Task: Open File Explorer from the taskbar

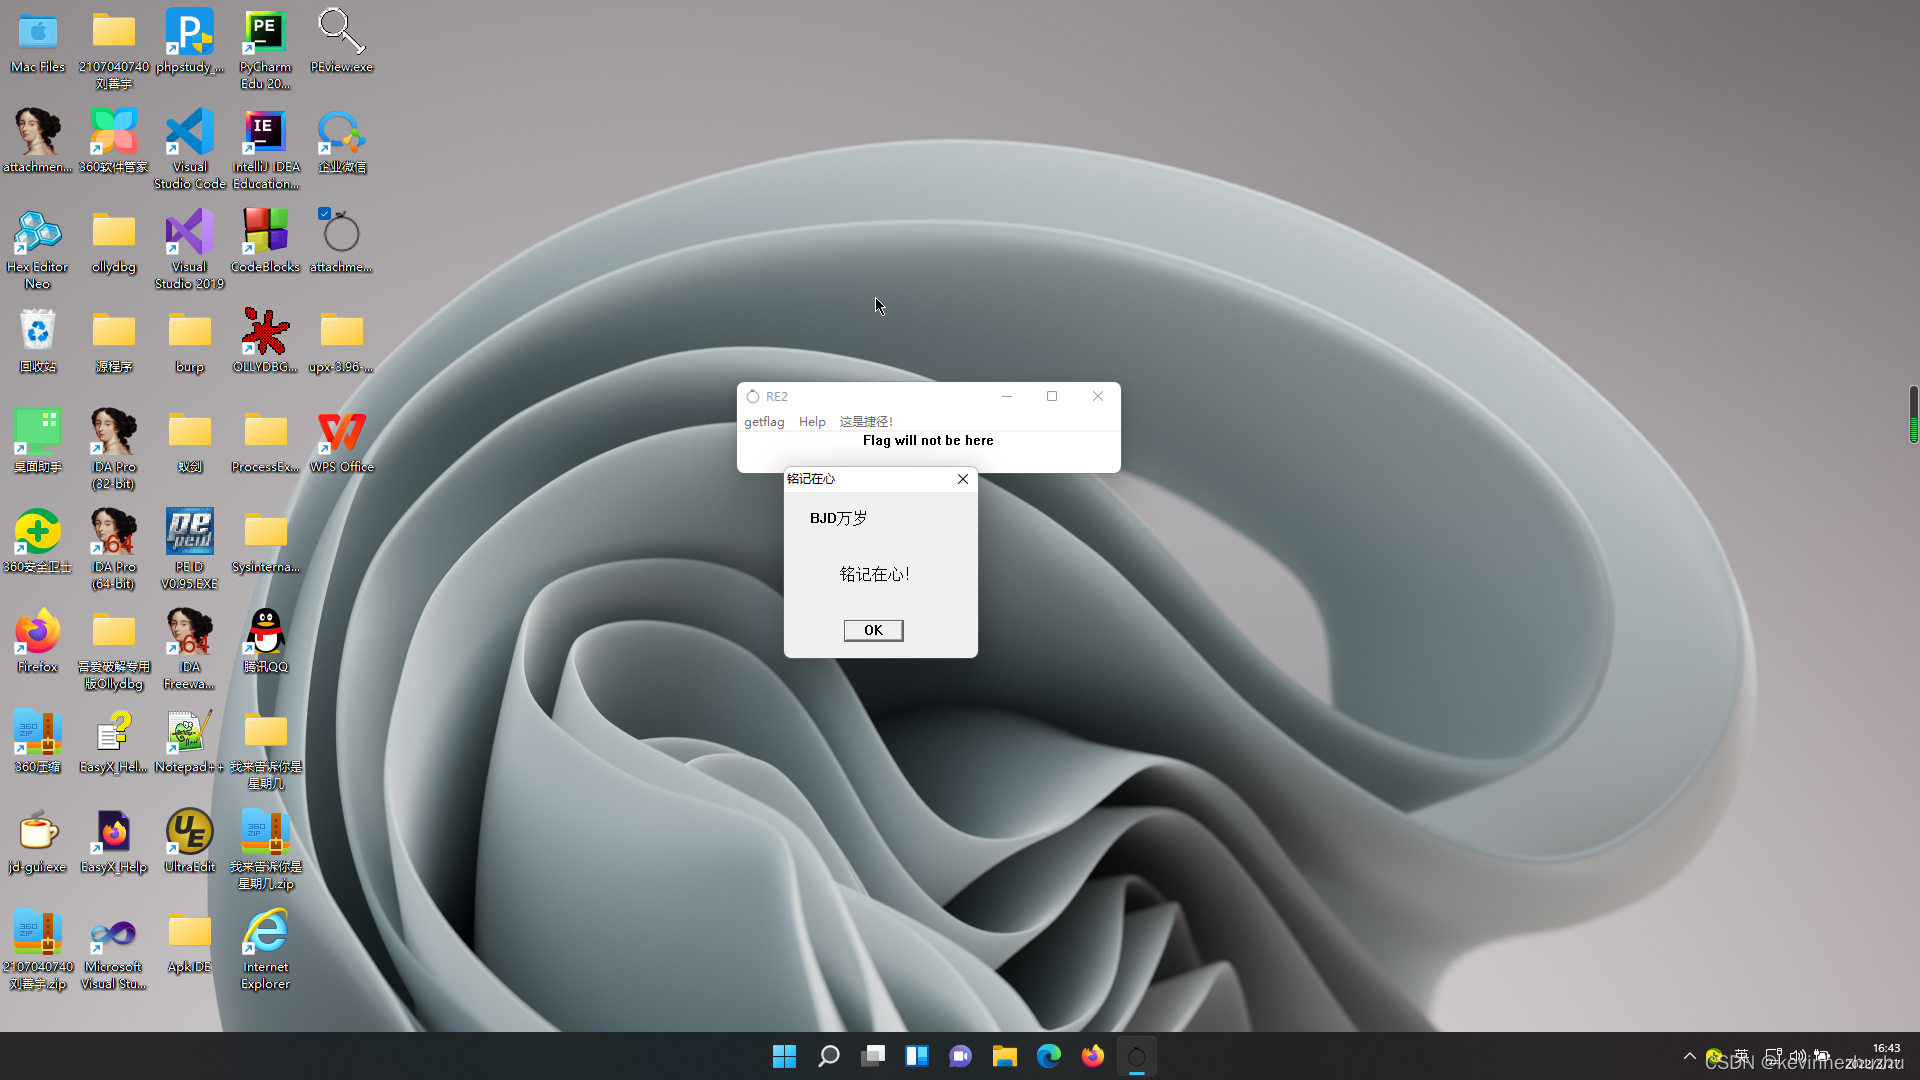Action: pos(1004,1056)
